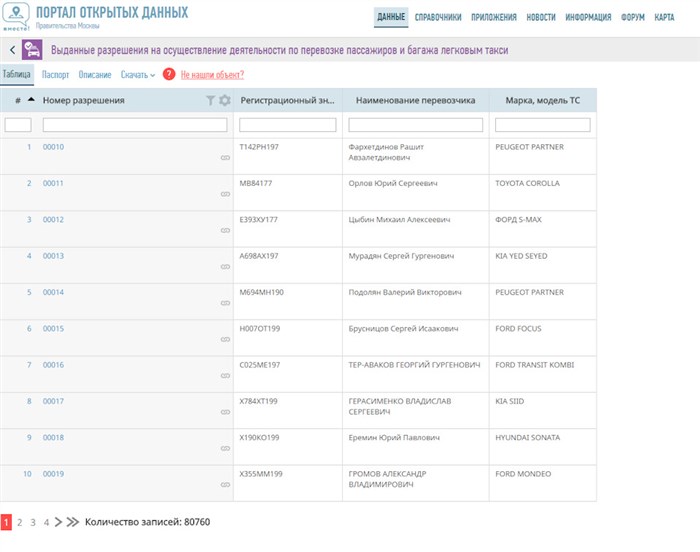The image size is (700, 552).
Task: Jump to last page double arrow
Action: pyautogui.click(x=72, y=522)
